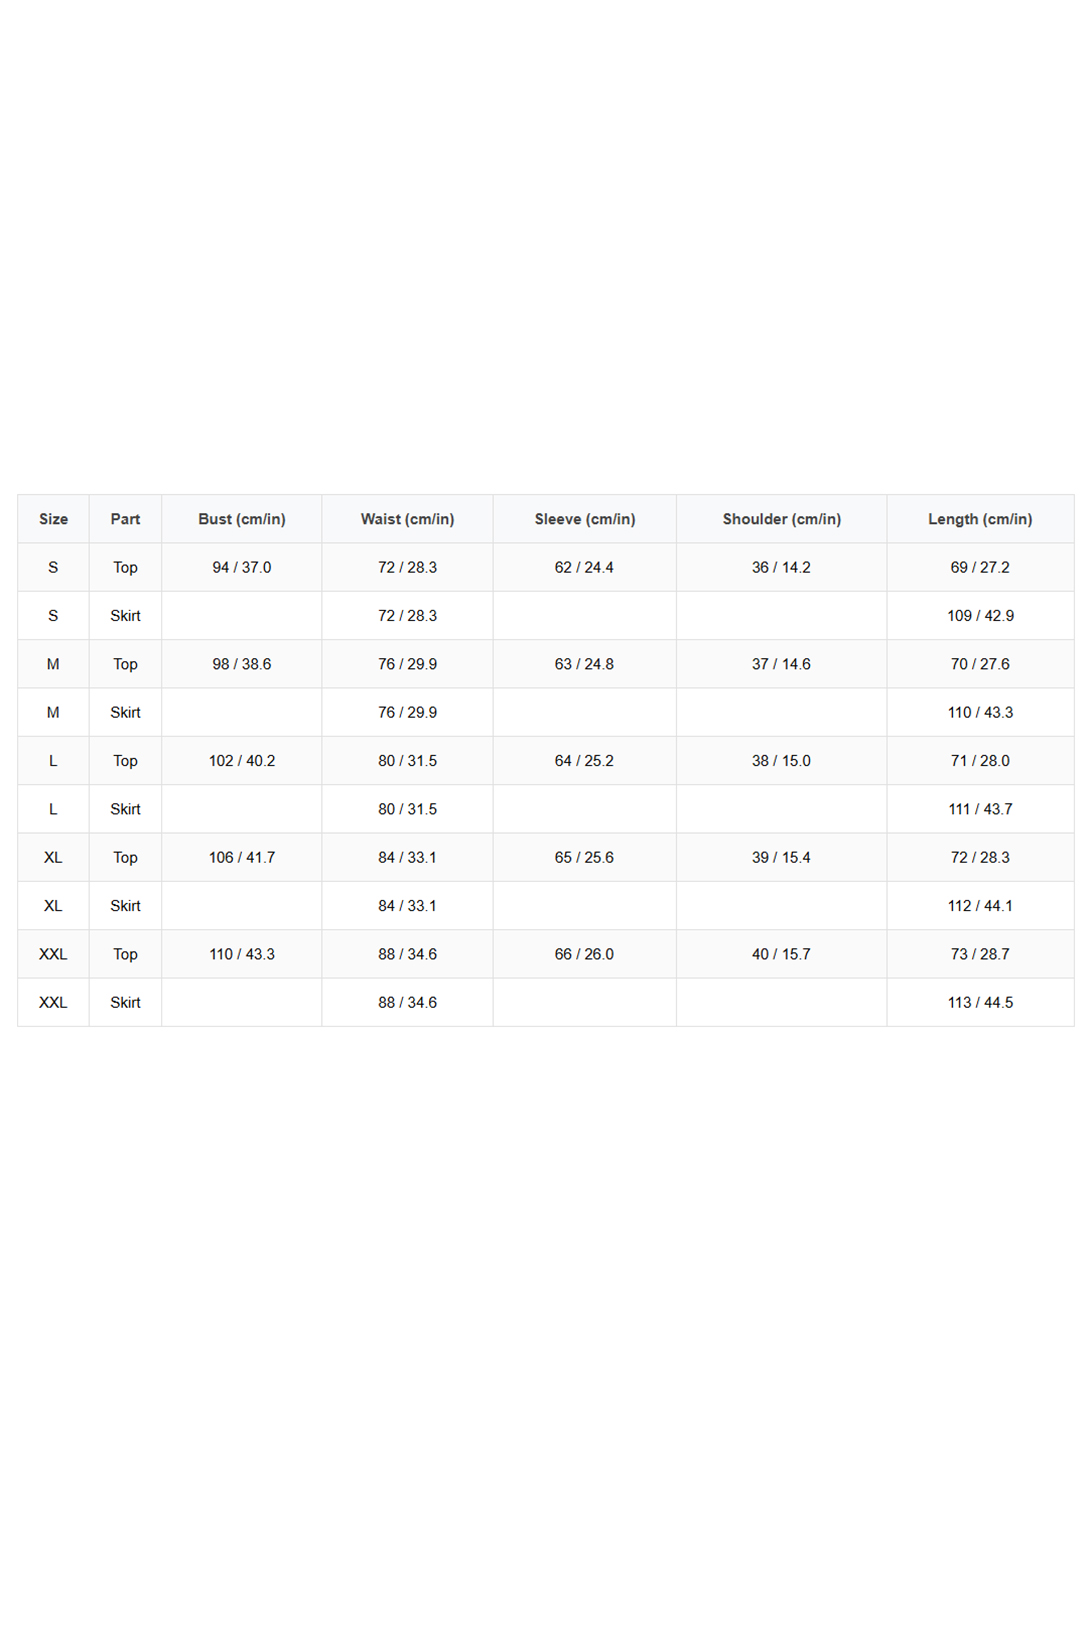
Task: Click the 112 / 44.1 length value
Action: coord(980,906)
